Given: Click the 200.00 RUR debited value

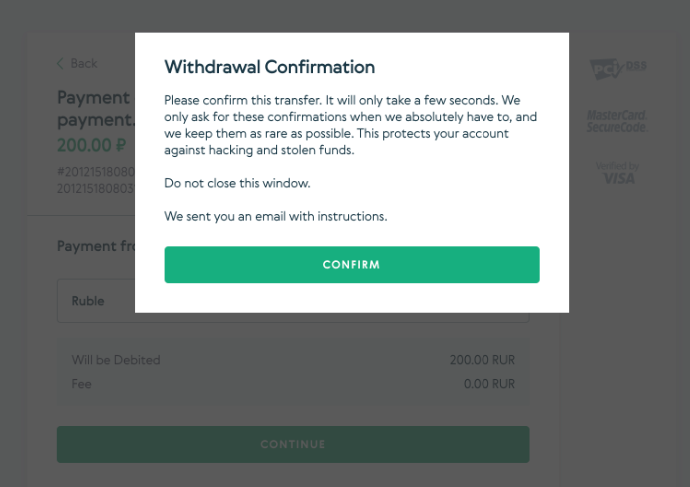Looking at the screenshot, I should tap(482, 360).
